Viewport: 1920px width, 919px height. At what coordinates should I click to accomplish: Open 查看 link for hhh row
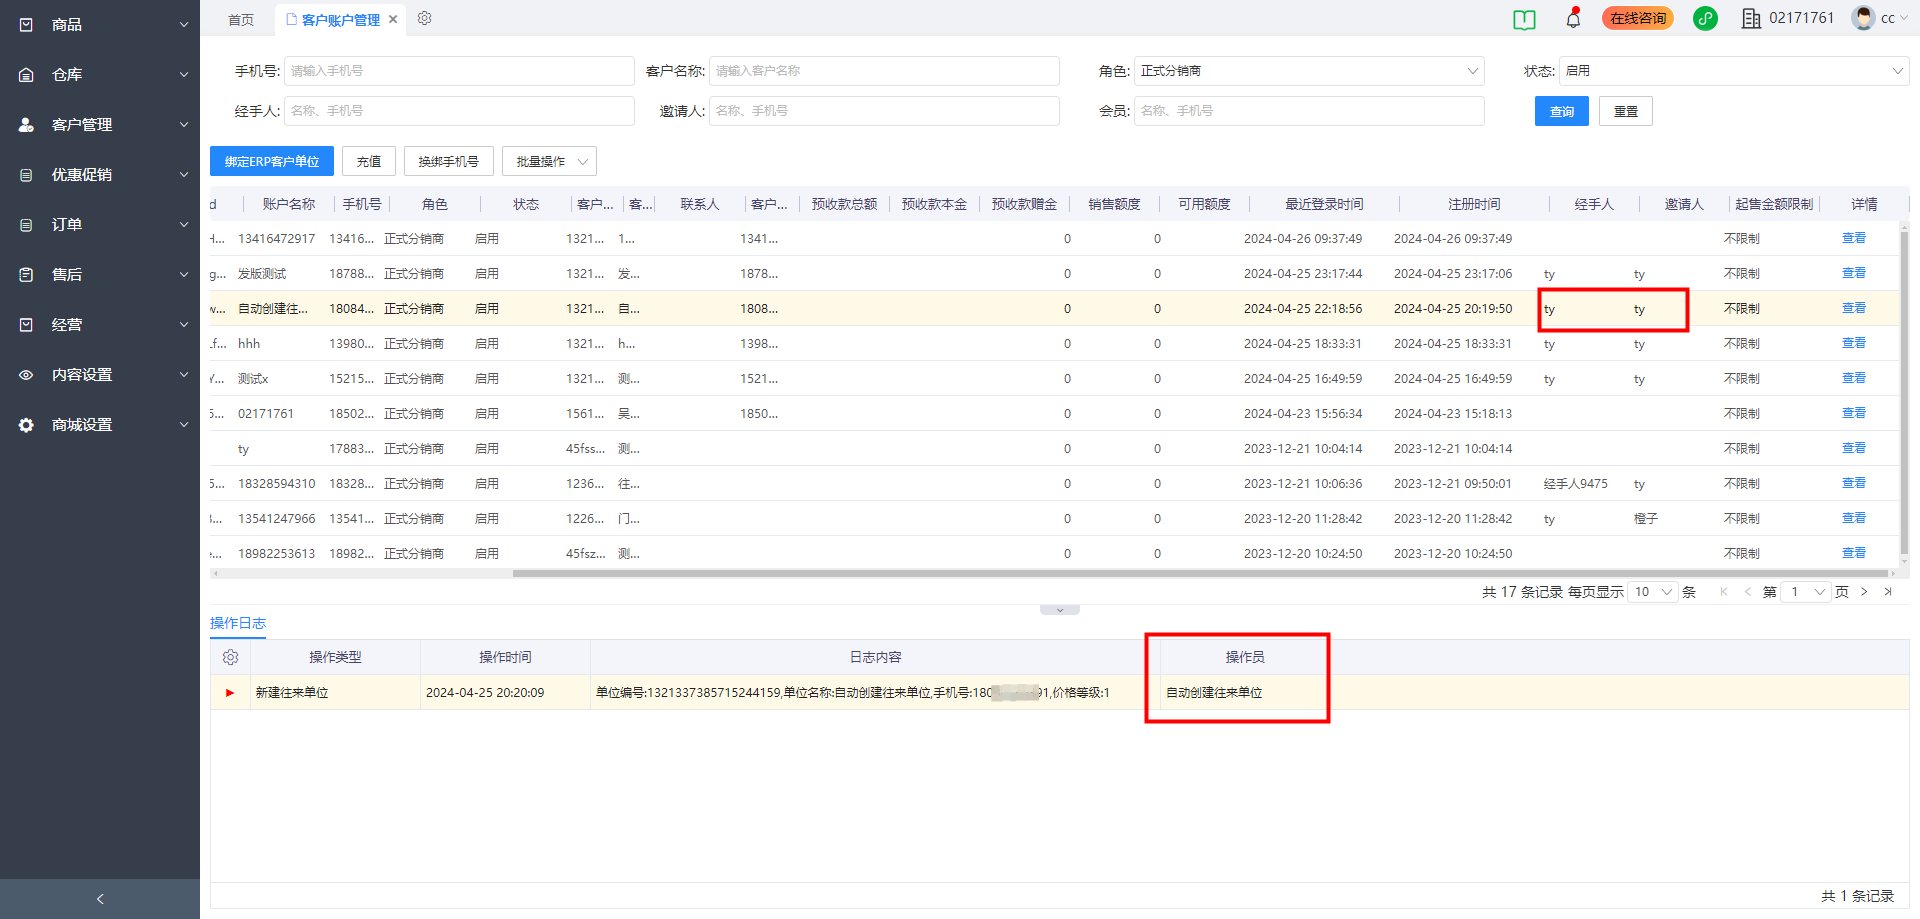[1854, 343]
